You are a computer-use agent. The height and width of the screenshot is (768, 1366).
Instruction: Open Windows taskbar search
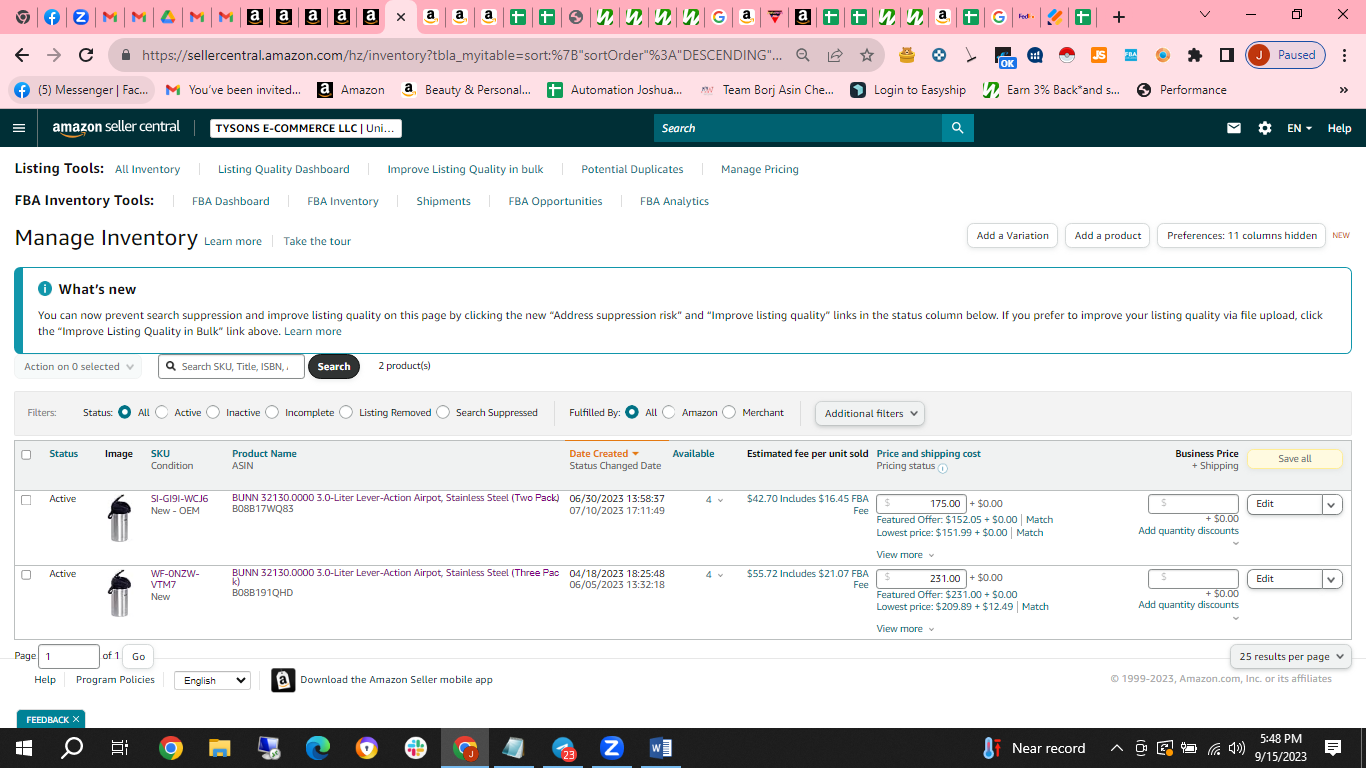pyautogui.click(x=72, y=748)
